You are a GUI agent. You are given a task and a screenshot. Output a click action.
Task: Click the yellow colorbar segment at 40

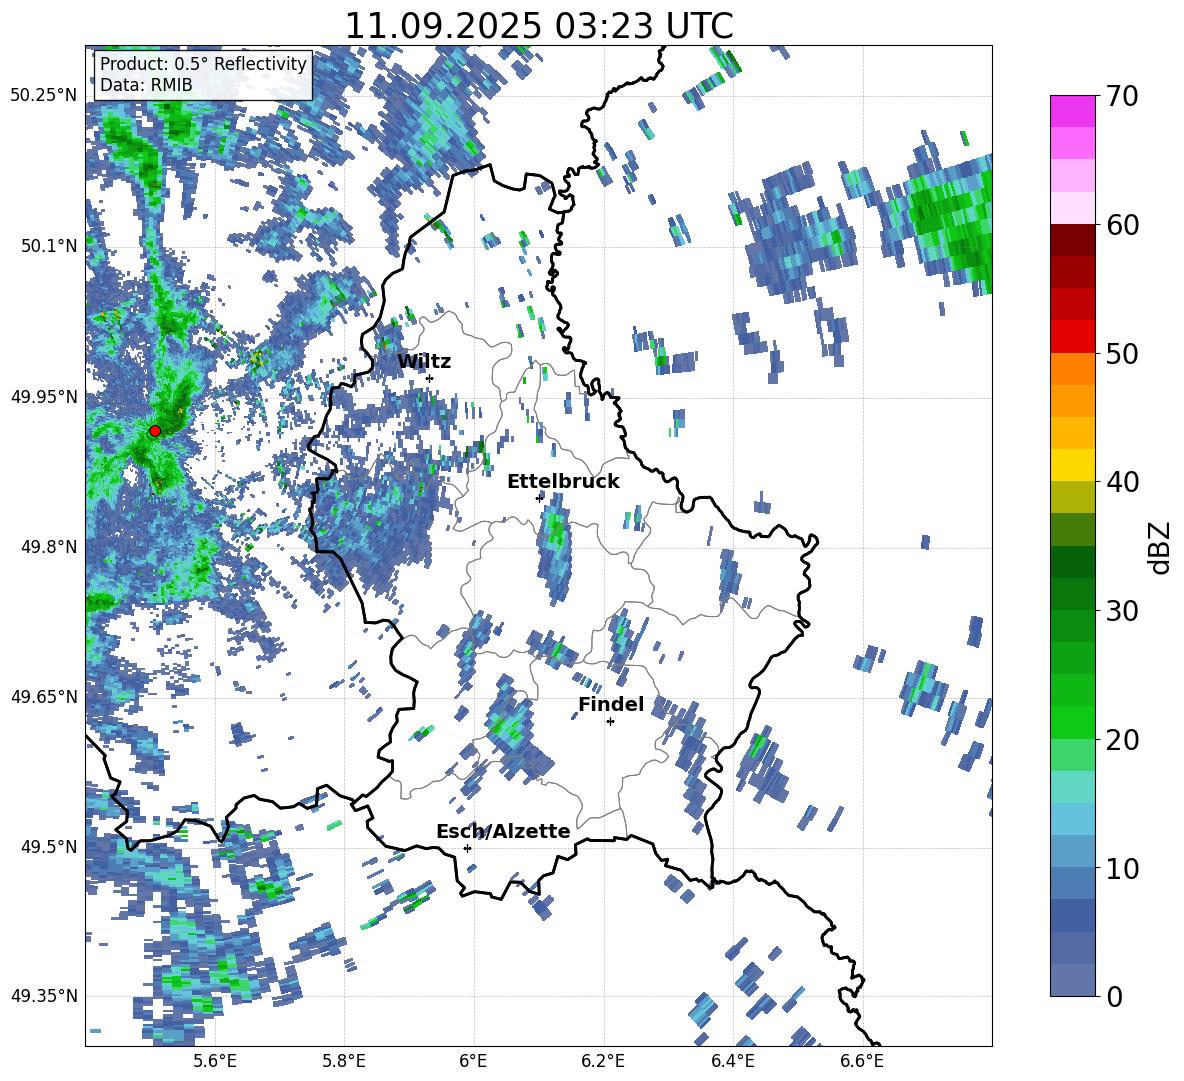tap(1073, 465)
